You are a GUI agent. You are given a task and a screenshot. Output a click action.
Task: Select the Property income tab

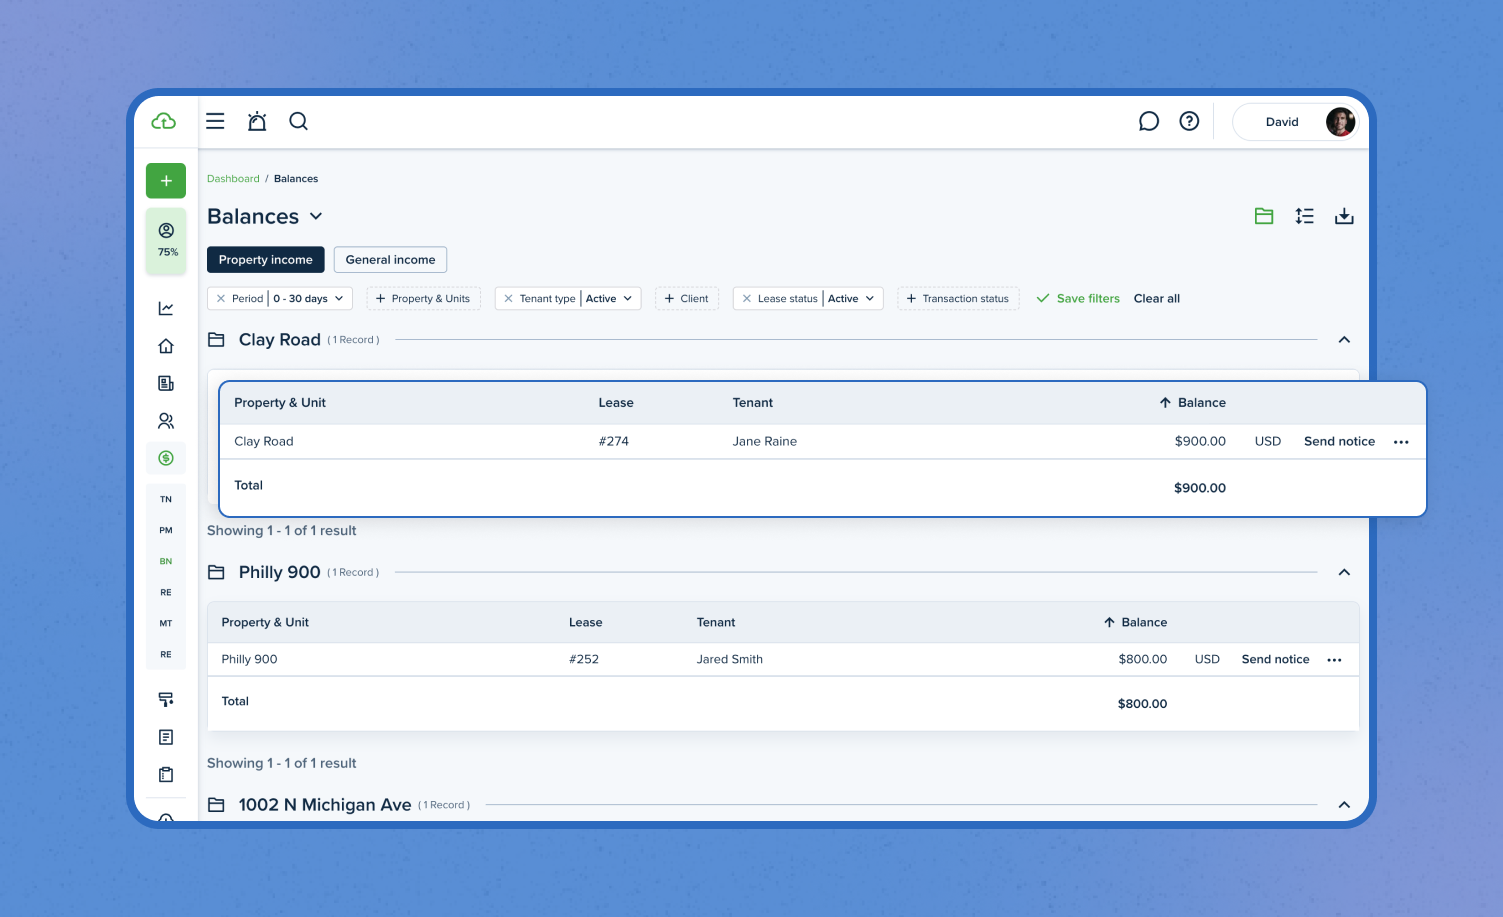pos(265,260)
